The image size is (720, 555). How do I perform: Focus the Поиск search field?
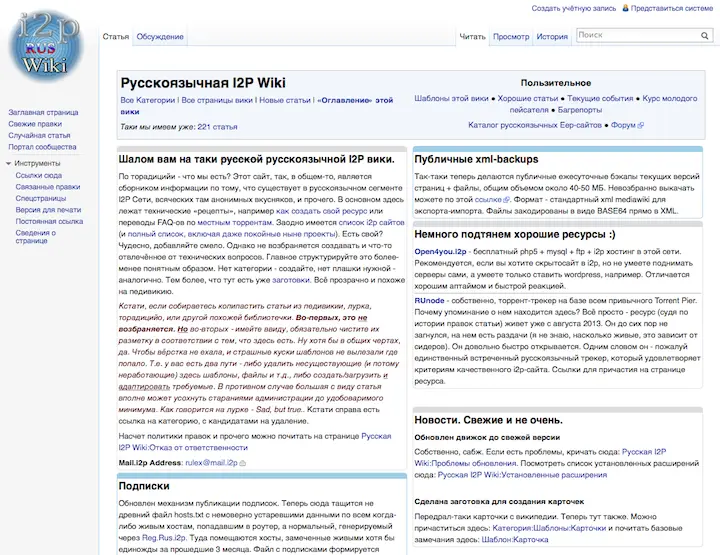coord(635,35)
